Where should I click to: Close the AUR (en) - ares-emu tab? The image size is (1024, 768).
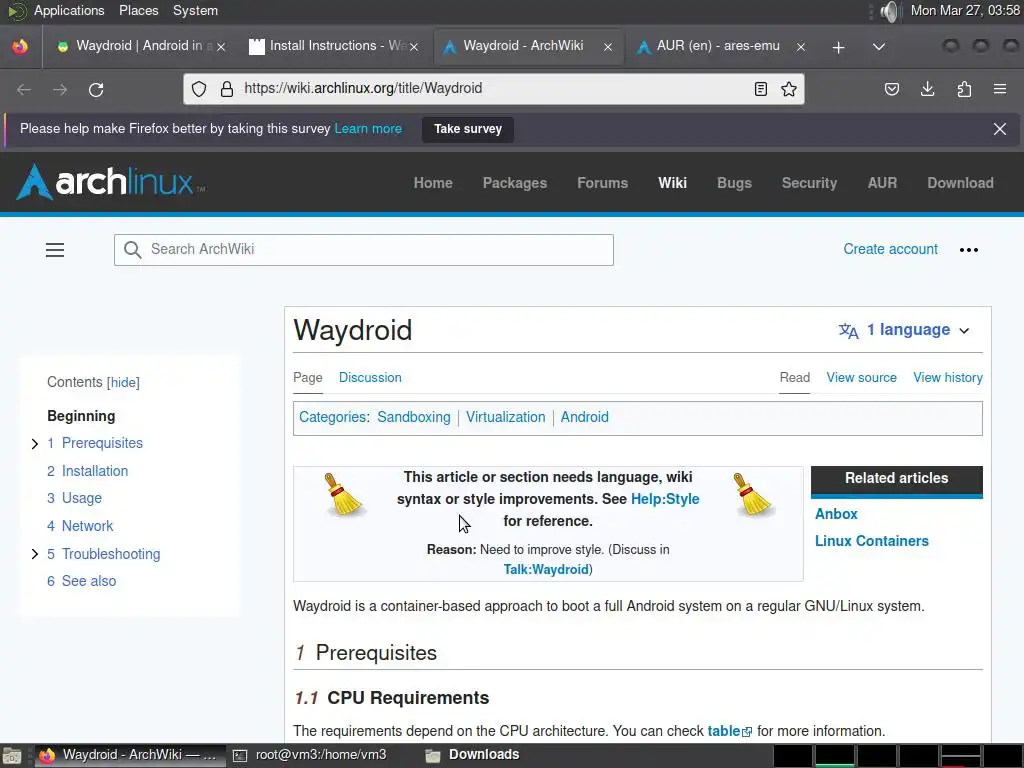801,47
